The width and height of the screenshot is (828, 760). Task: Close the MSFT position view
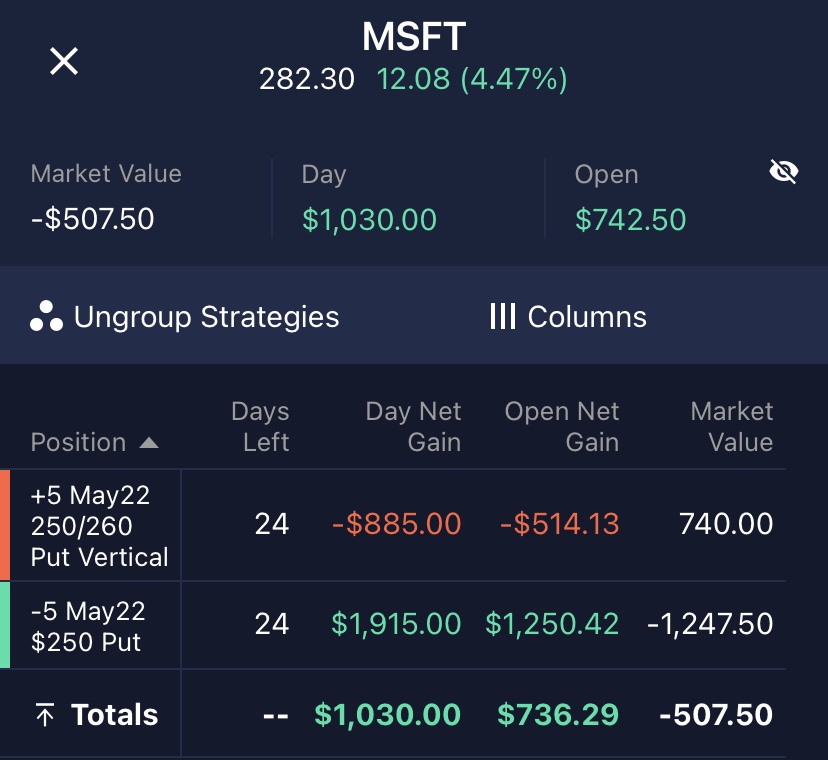coord(64,62)
